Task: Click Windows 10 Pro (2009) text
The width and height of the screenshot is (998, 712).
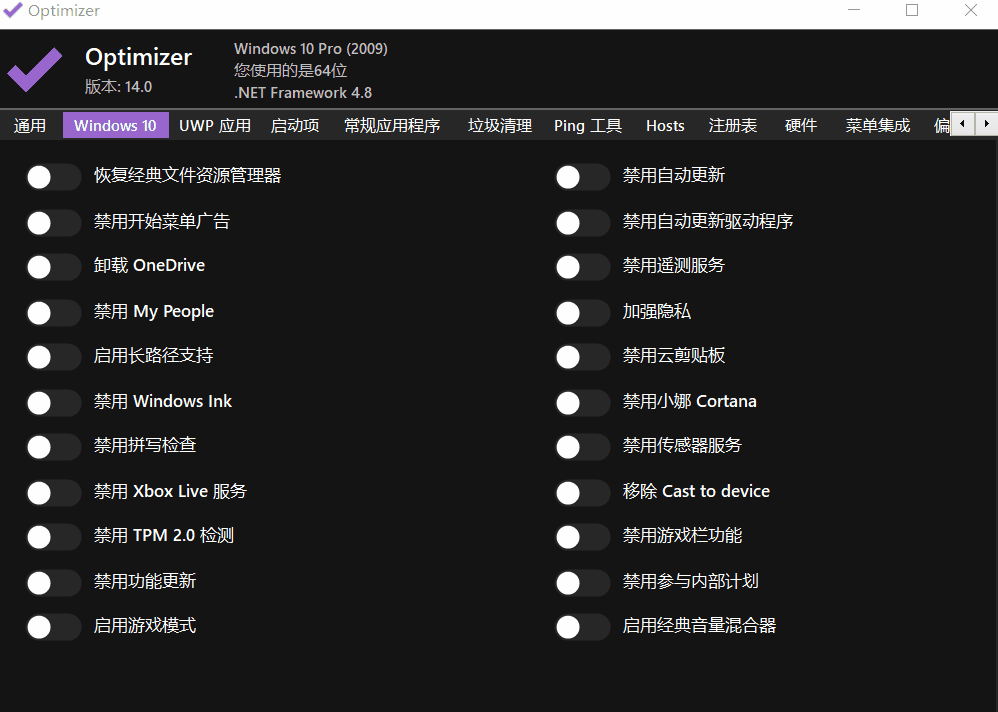Action: click(311, 49)
